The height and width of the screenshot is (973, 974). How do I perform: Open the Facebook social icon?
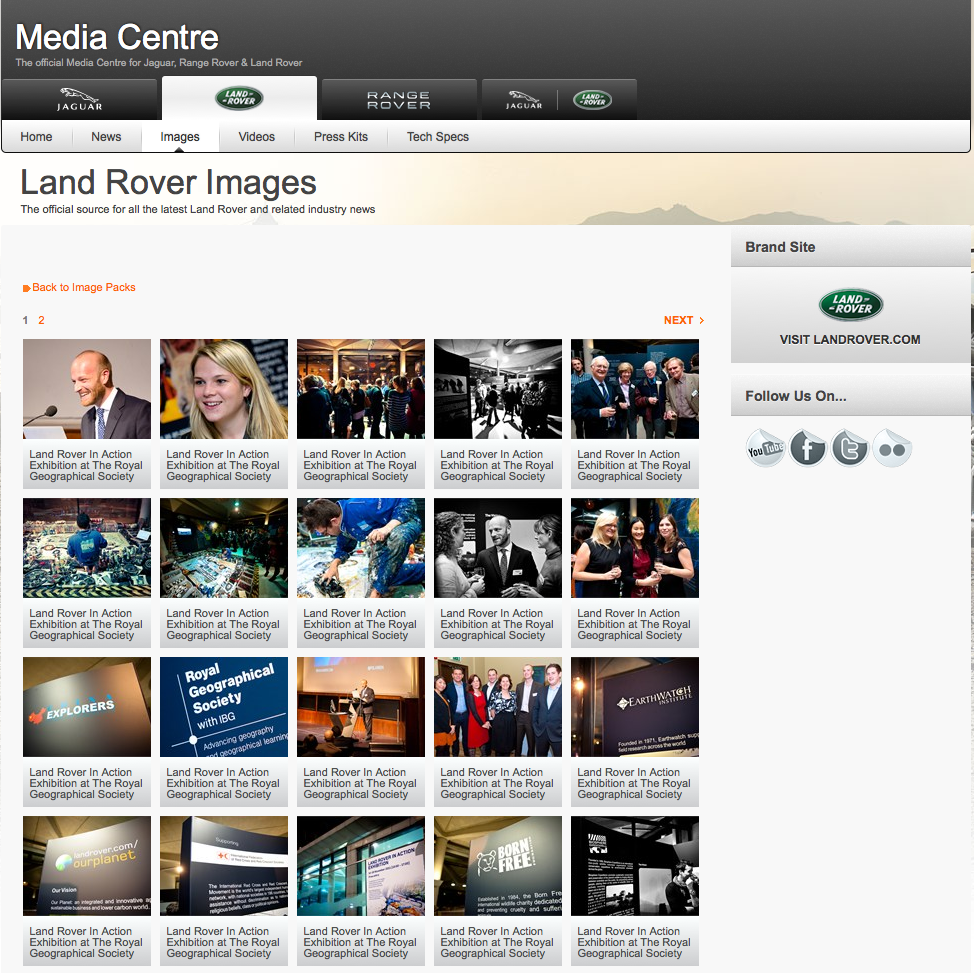pos(808,447)
